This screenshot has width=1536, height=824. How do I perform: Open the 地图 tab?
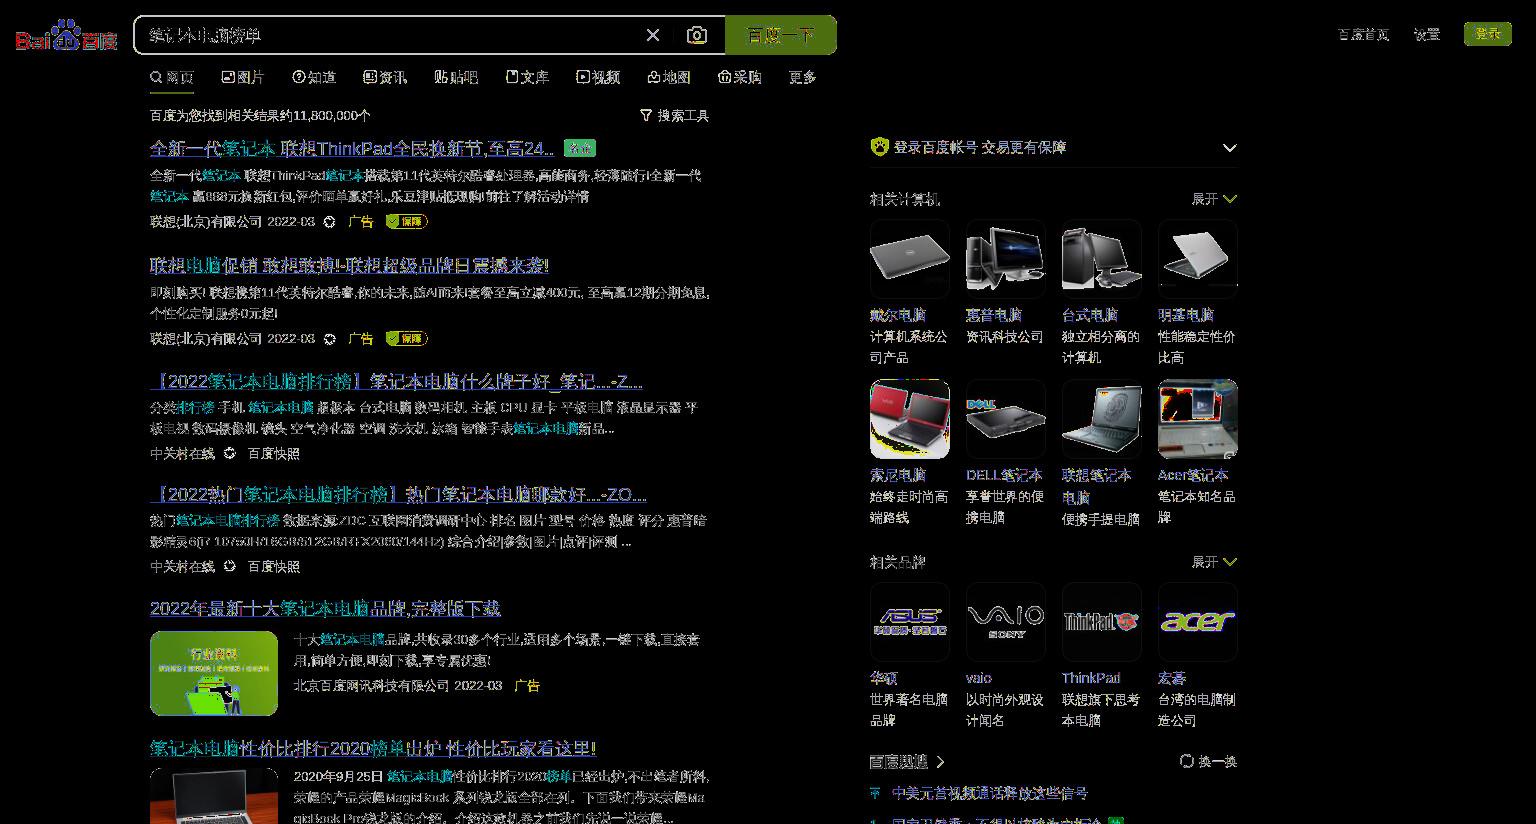(x=669, y=77)
